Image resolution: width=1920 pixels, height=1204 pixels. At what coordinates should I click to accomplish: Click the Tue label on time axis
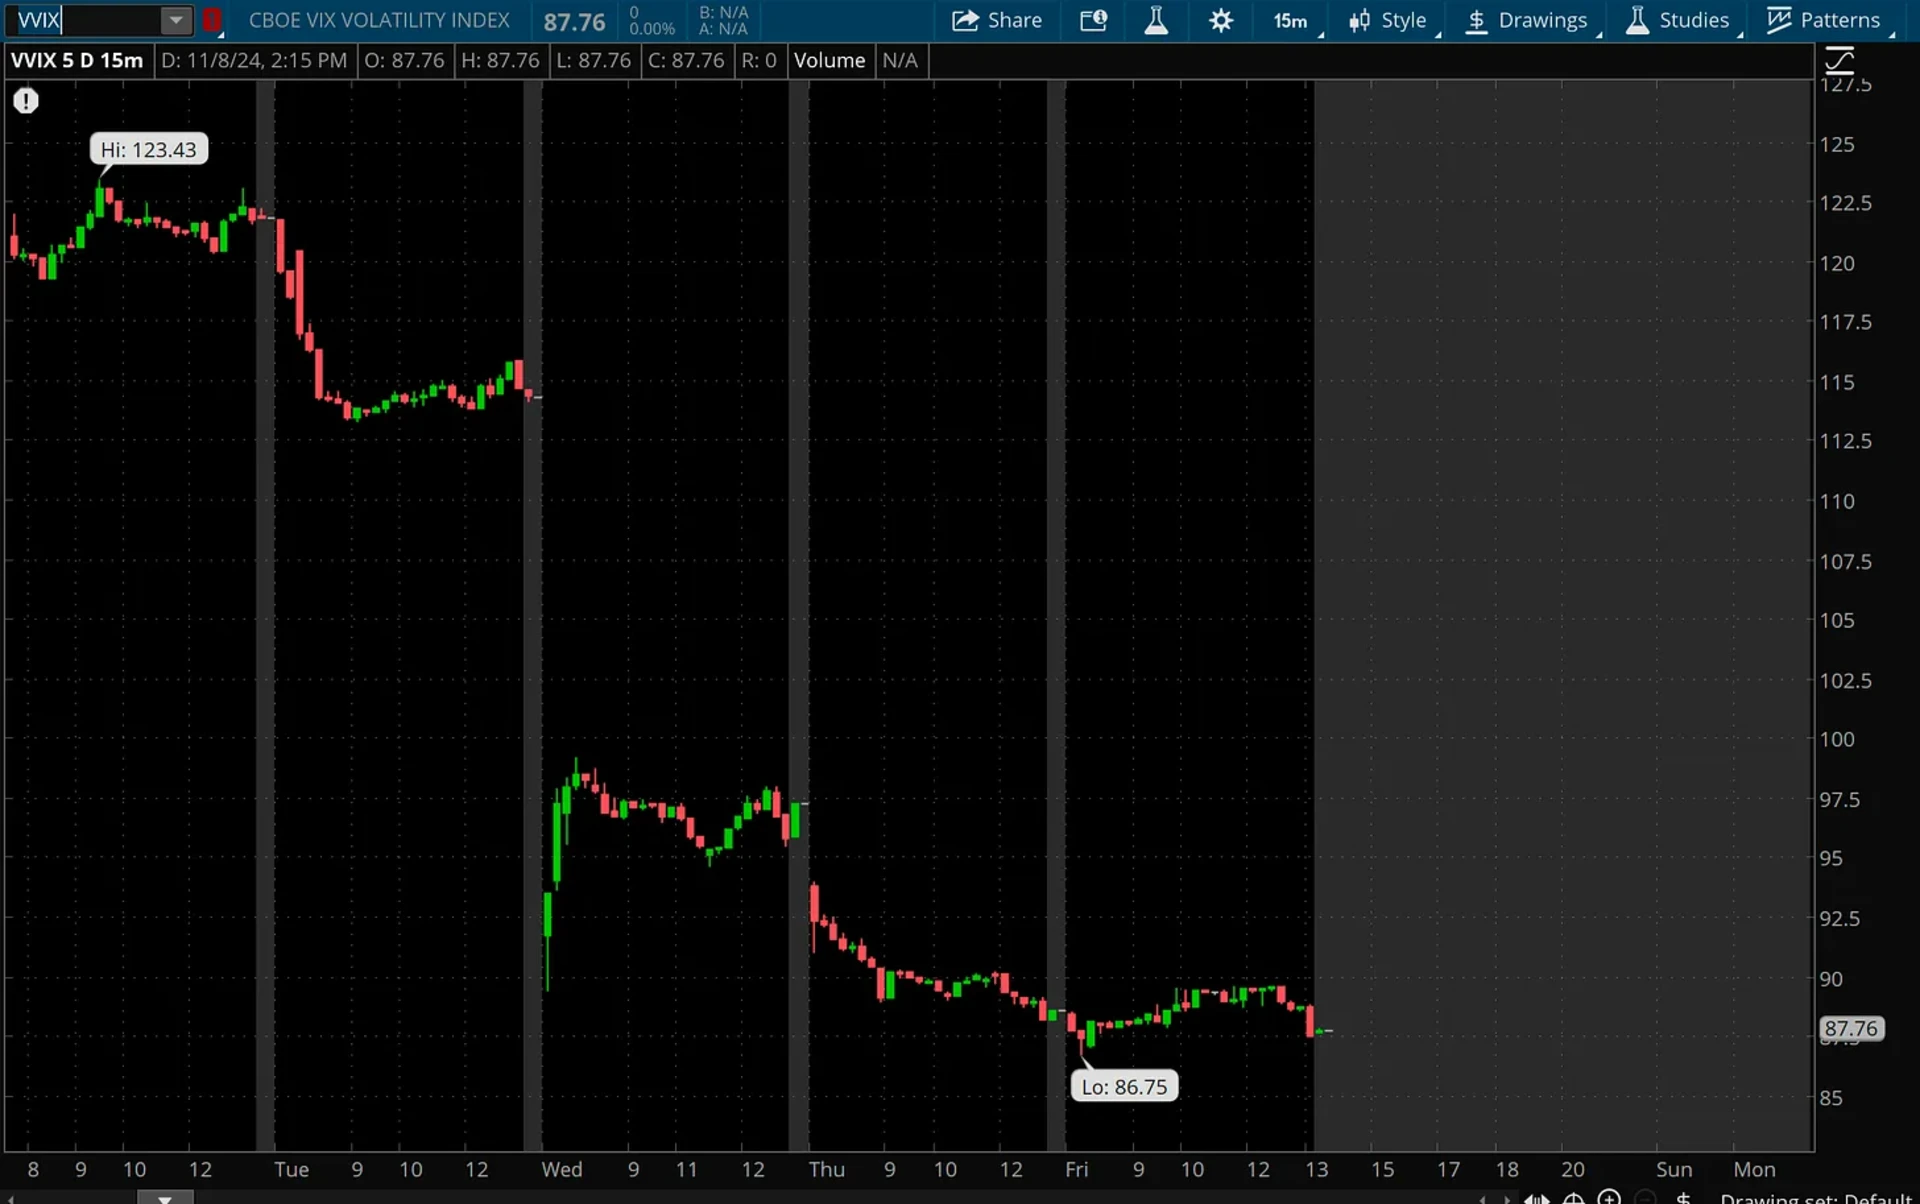pos(291,1170)
